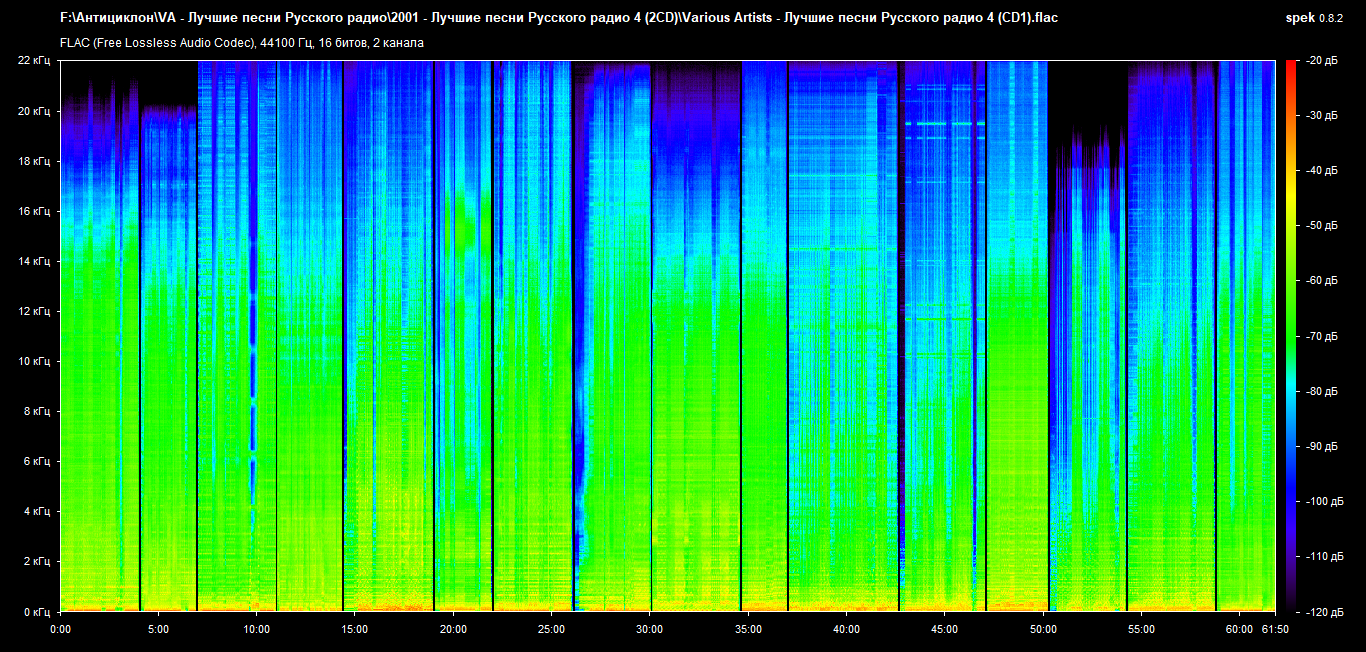Click the 12 кГц frequency label

pos(35,311)
